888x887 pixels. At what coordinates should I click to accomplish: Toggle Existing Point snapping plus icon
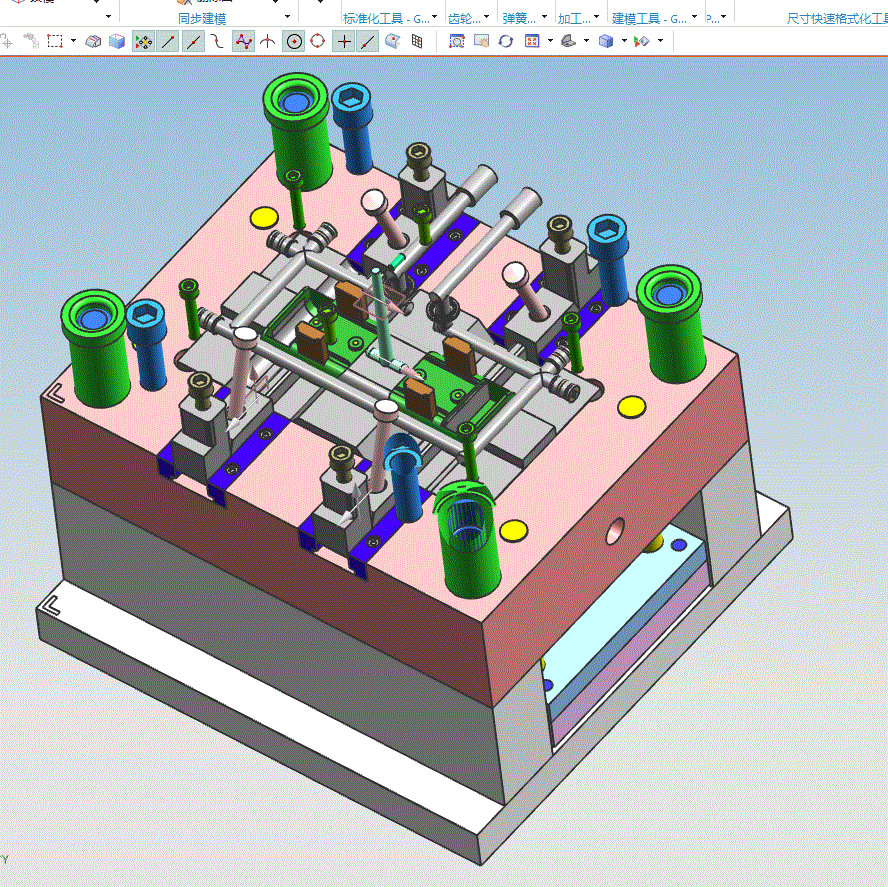343,41
